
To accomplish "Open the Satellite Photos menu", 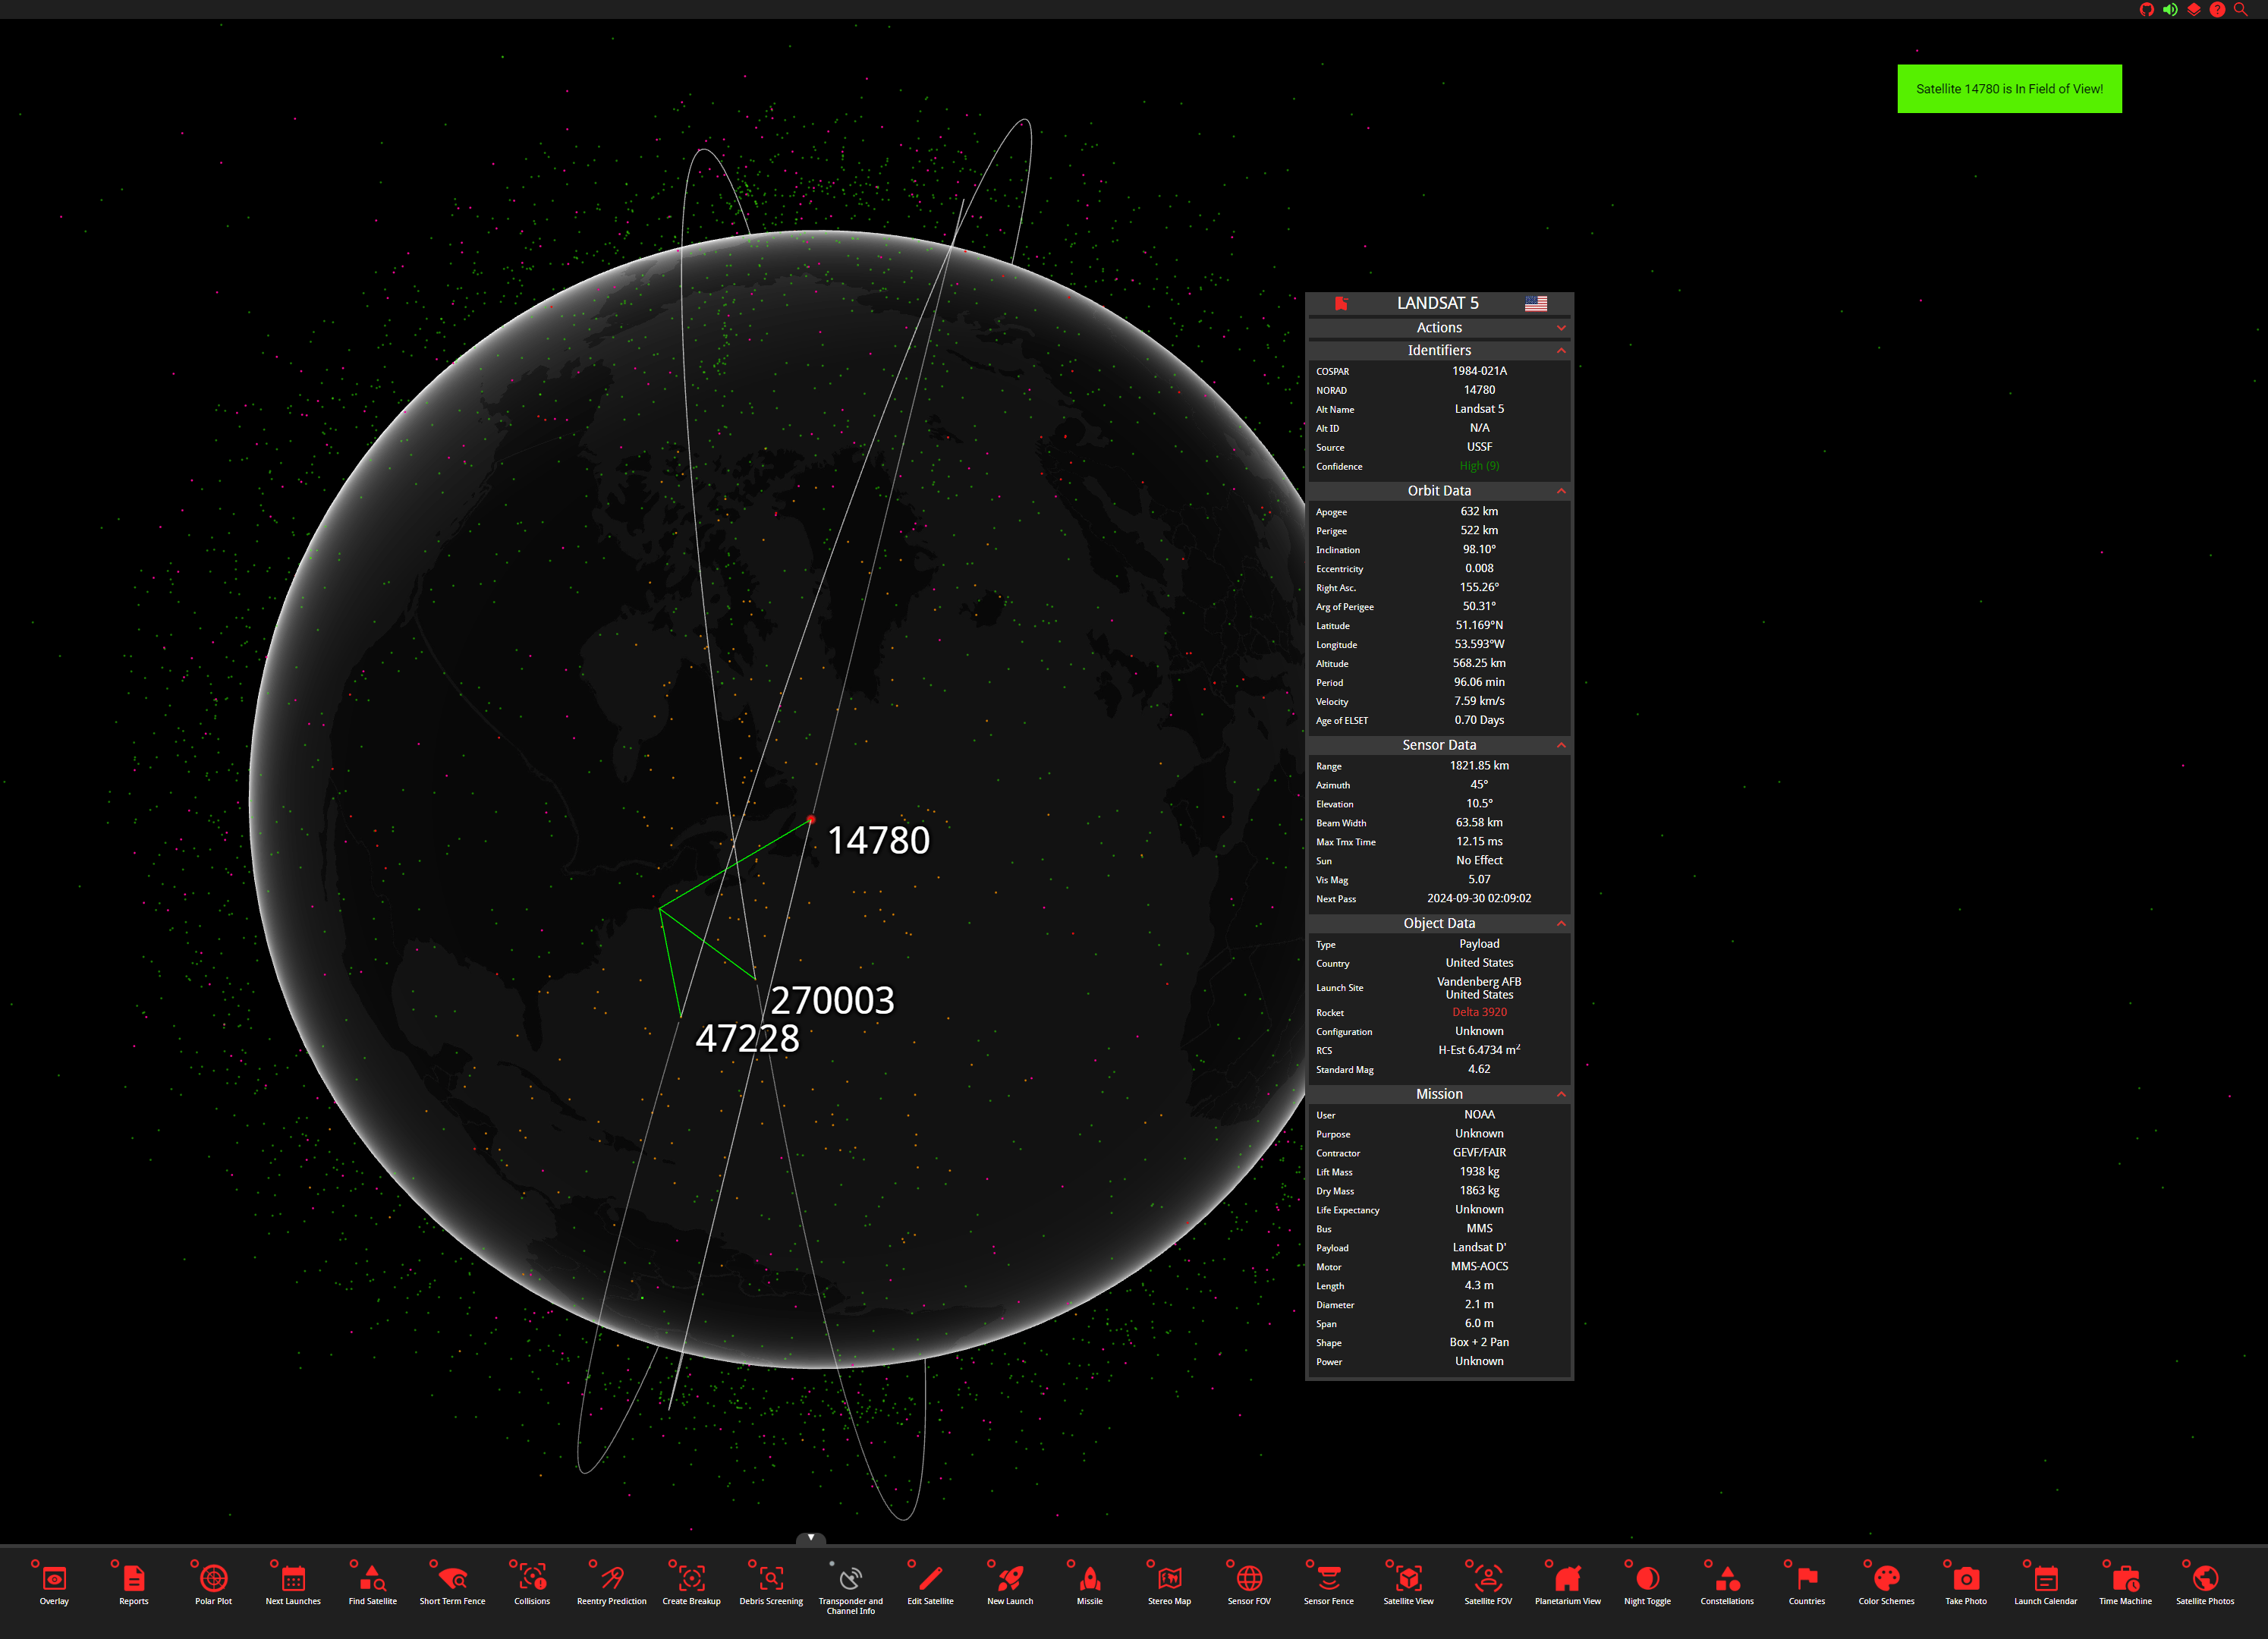I will pyautogui.click(x=2205, y=1584).
